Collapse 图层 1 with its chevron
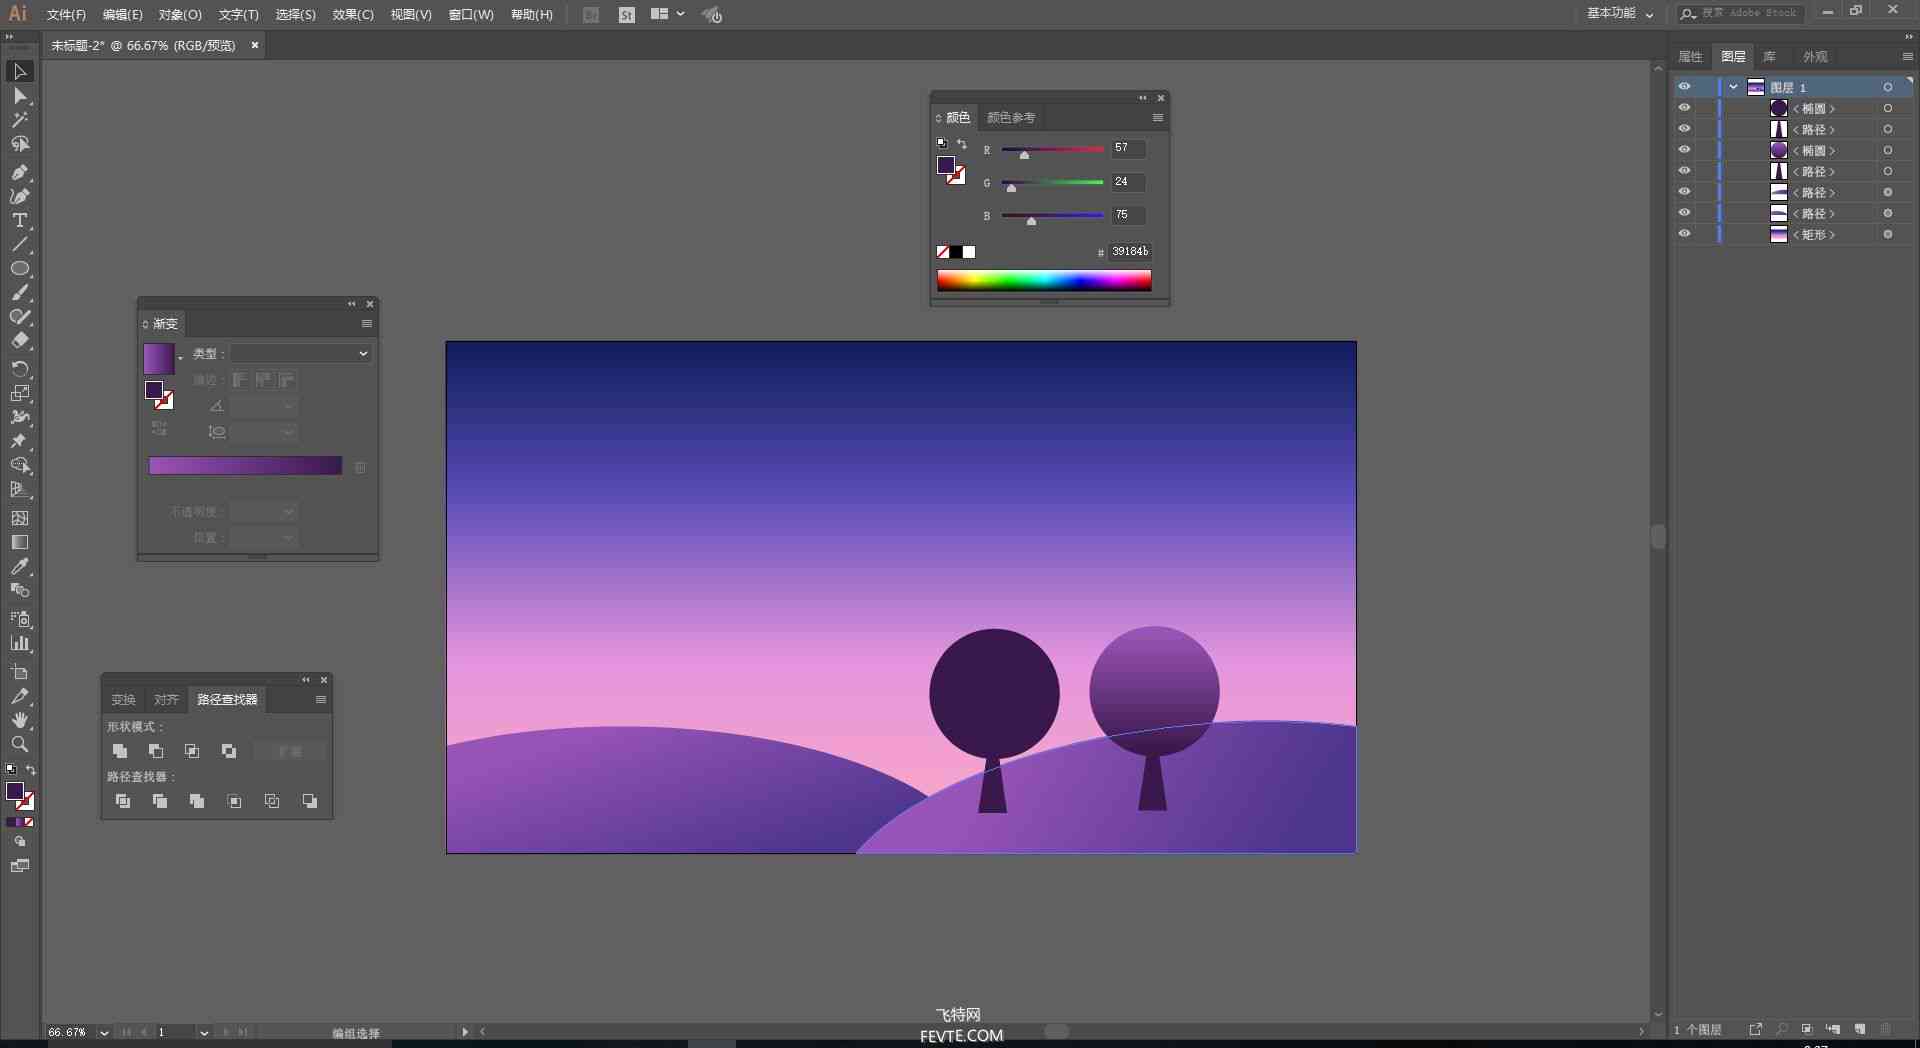Viewport: 1920px width, 1048px height. click(1734, 87)
